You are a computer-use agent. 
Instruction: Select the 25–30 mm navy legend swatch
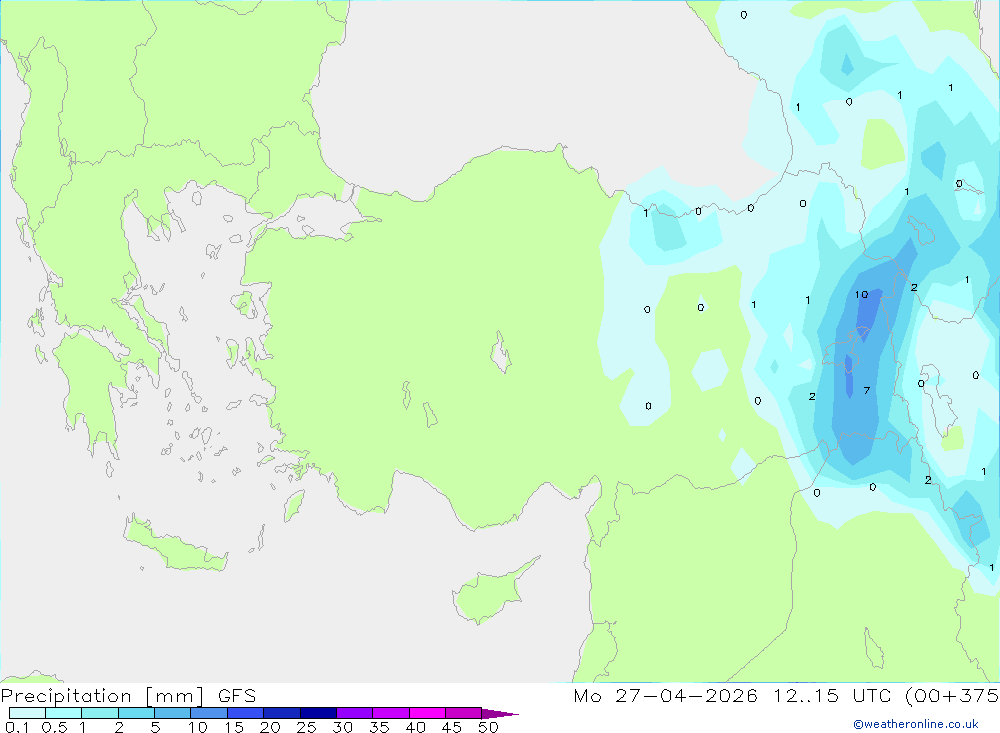[318, 713]
